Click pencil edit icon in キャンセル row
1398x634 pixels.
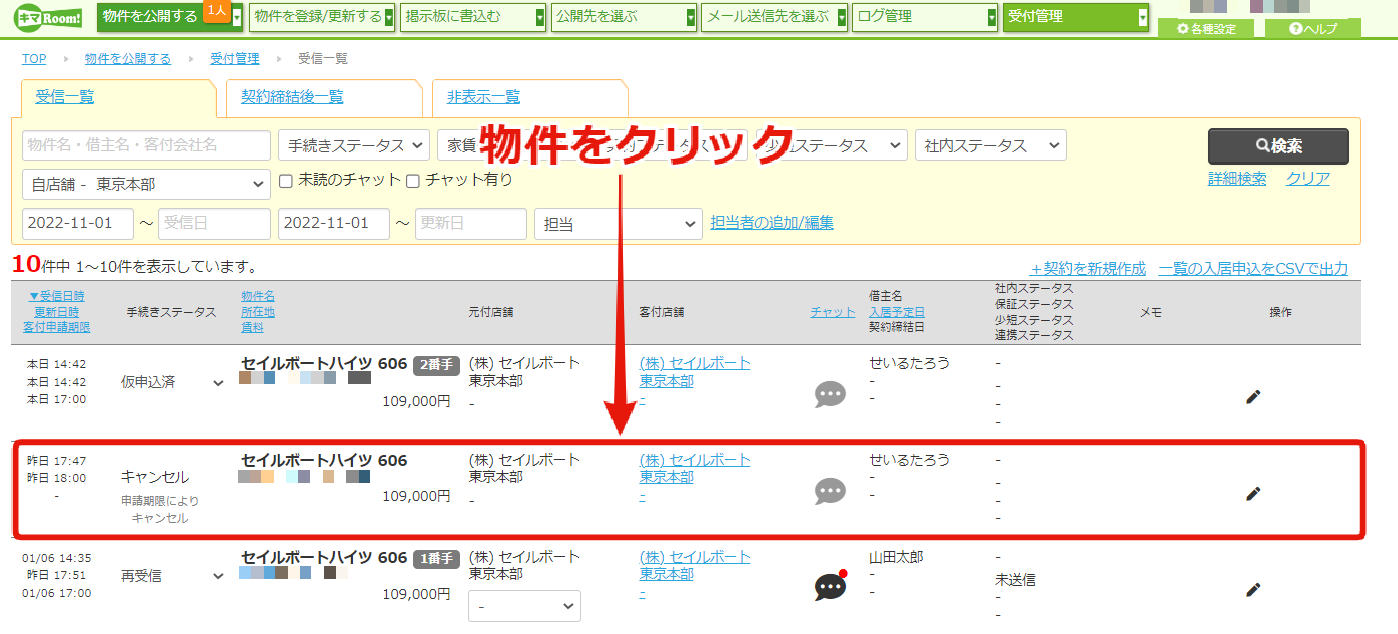pyautogui.click(x=1253, y=493)
